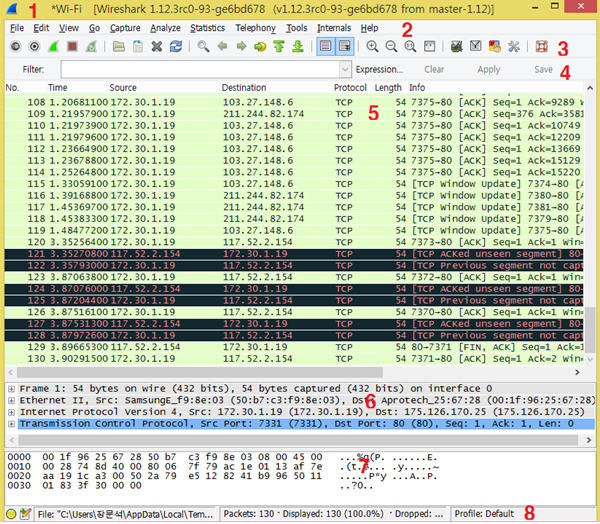The image size is (600, 524).
Task: Expand the Ethernet II tree node
Action: [11, 401]
